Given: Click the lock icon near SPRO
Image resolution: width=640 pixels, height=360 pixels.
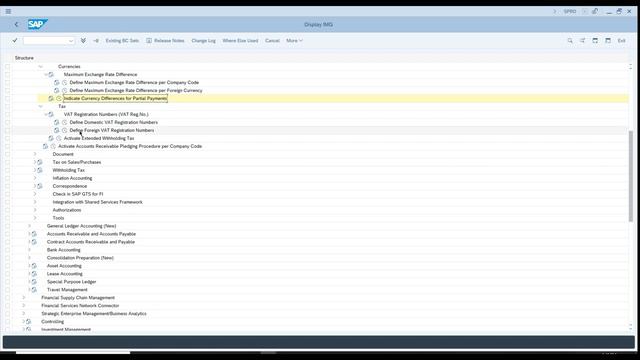Looking at the screenshot, I should coord(596,11).
